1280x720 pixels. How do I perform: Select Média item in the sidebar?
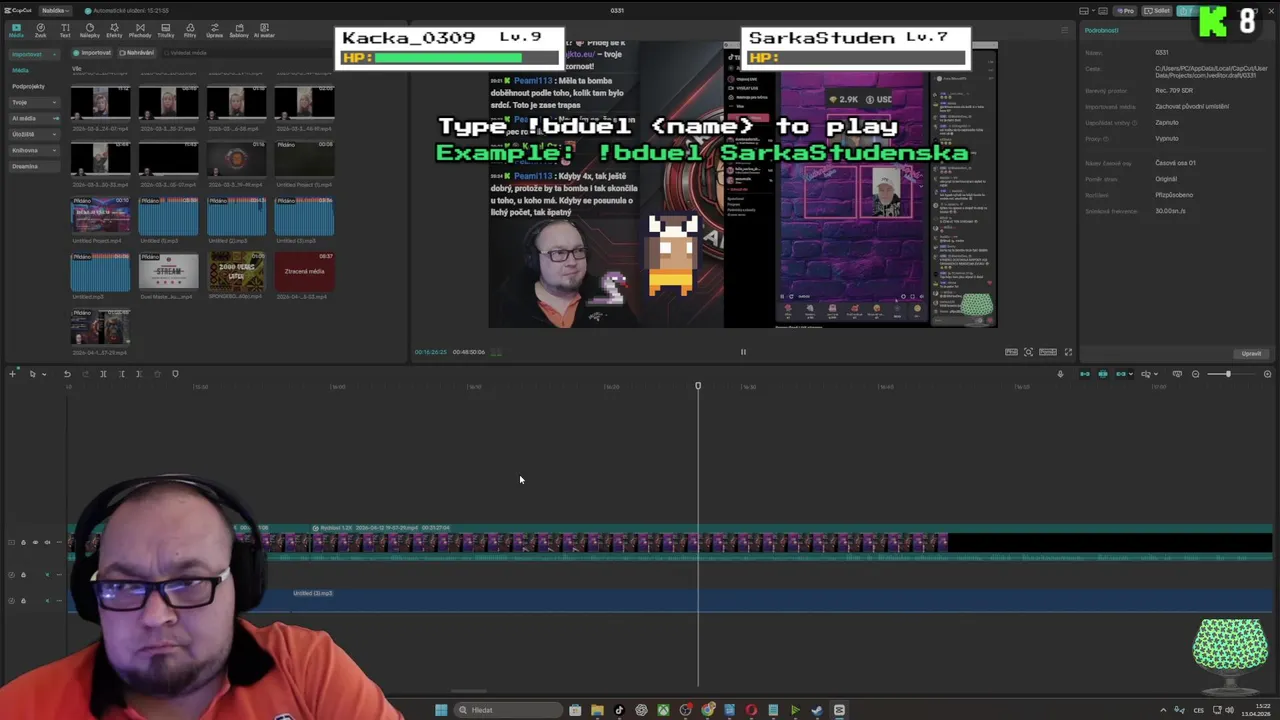tap(21, 70)
